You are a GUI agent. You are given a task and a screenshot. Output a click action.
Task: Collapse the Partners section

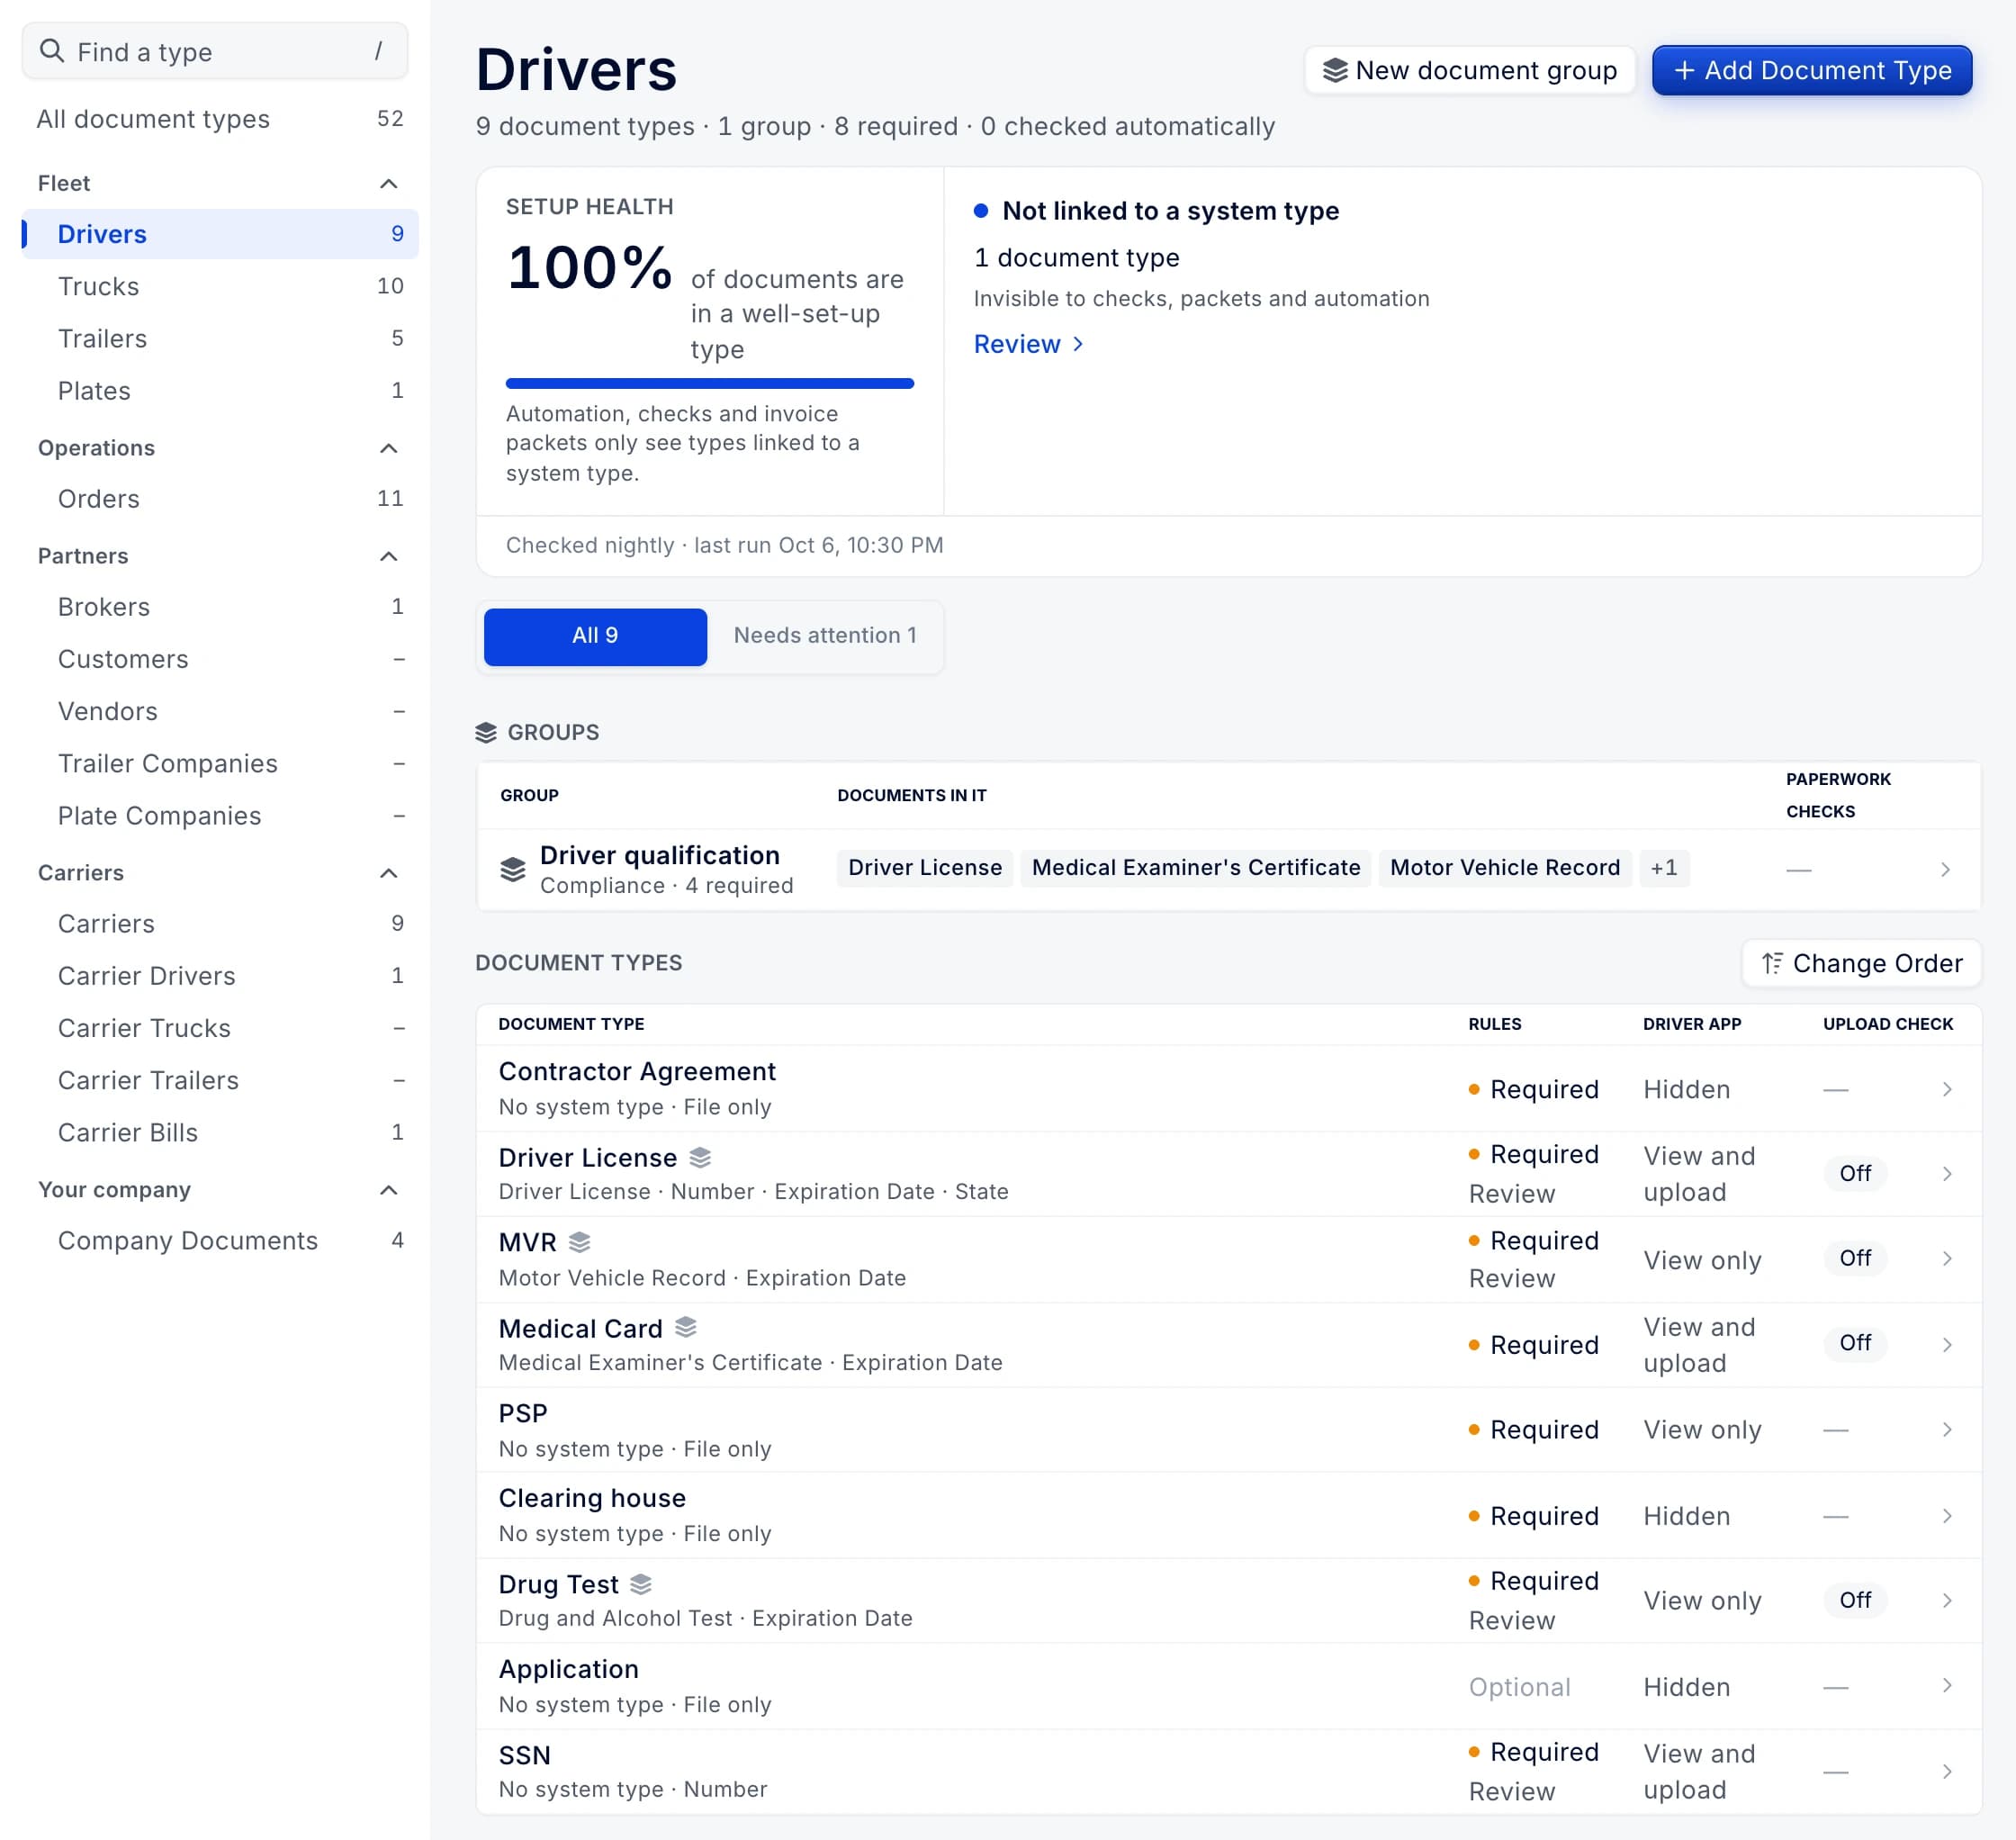tap(389, 556)
